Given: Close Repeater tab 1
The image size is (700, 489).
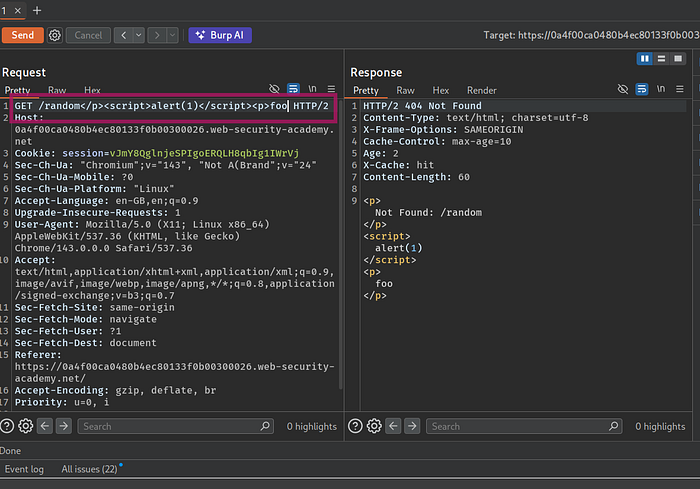Looking at the screenshot, I should point(18,10).
